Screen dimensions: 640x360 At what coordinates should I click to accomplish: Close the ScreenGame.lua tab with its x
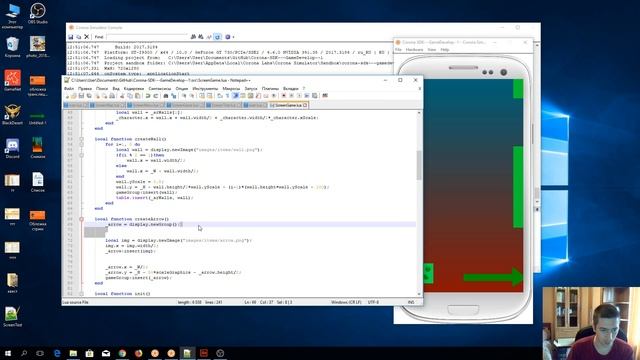pyautogui.click(x=305, y=105)
